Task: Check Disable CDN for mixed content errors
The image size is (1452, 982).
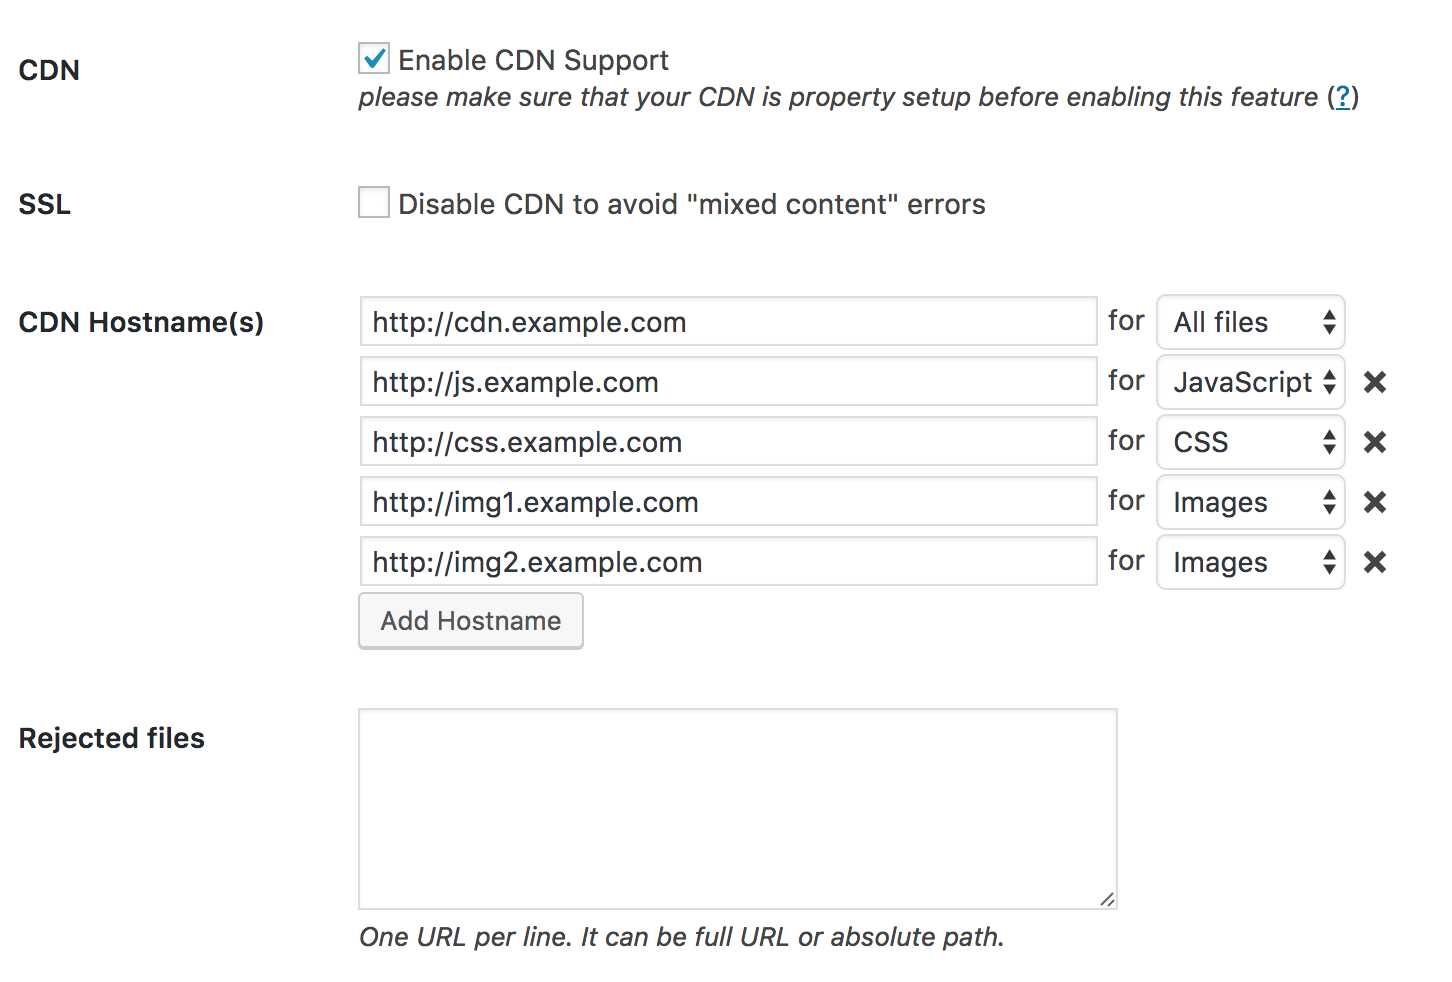Action: coord(374,203)
